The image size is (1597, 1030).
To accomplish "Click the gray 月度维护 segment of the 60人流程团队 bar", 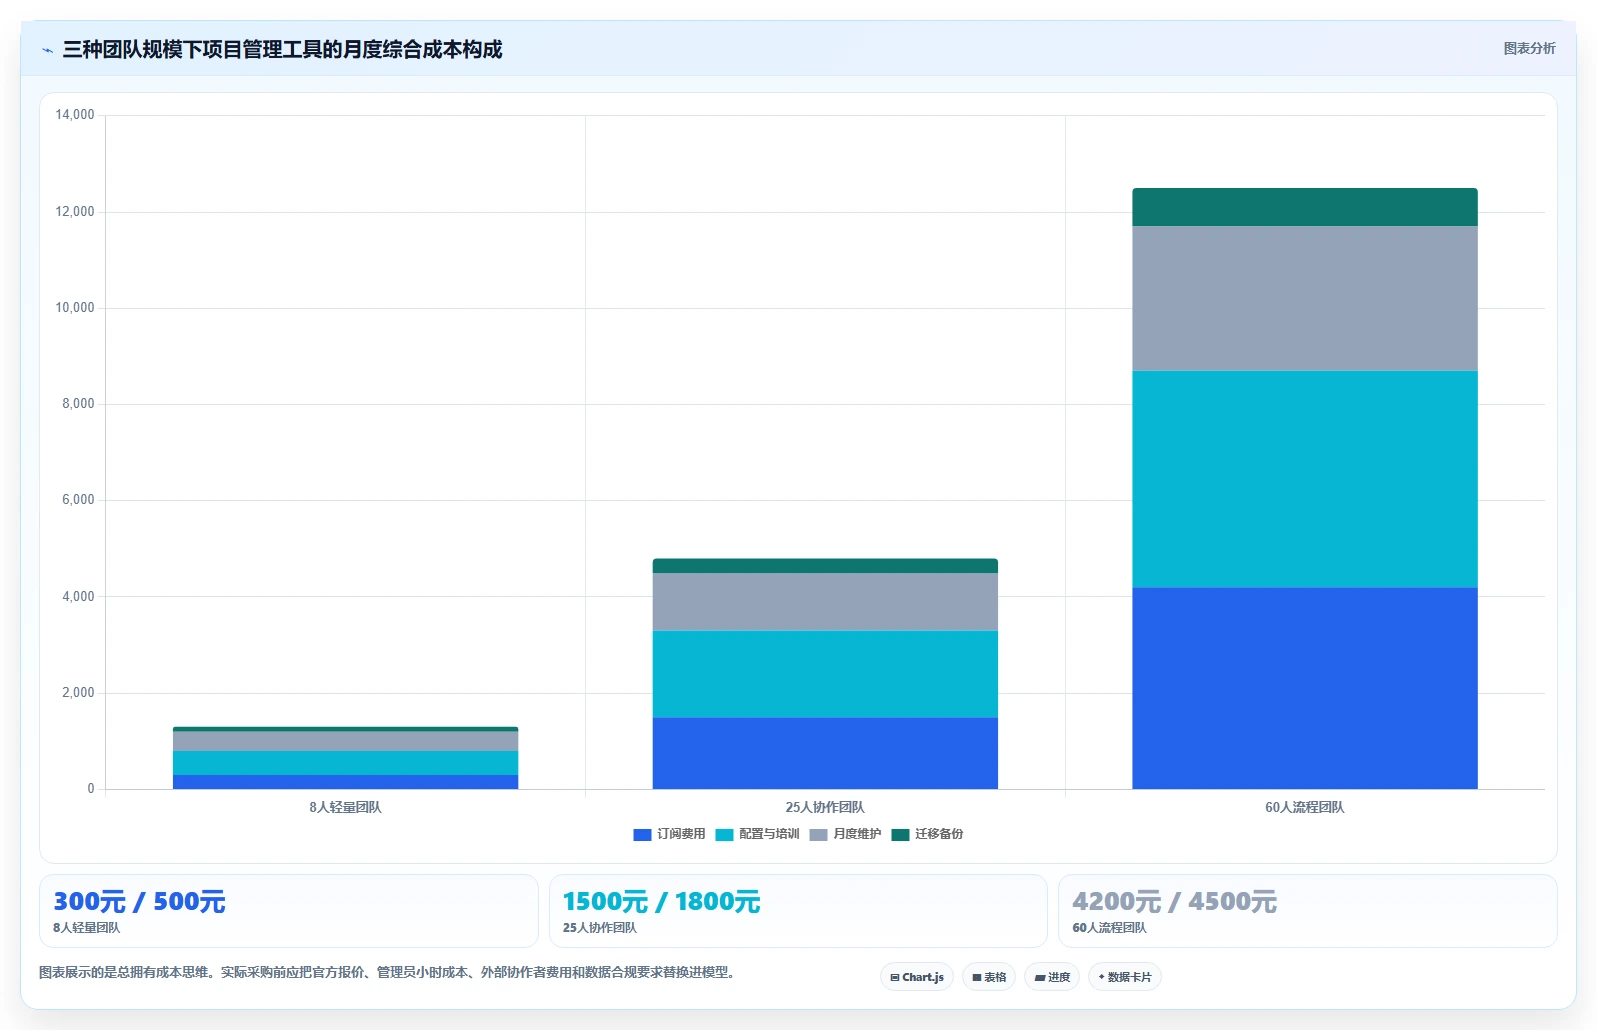I will pyautogui.click(x=1304, y=299).
